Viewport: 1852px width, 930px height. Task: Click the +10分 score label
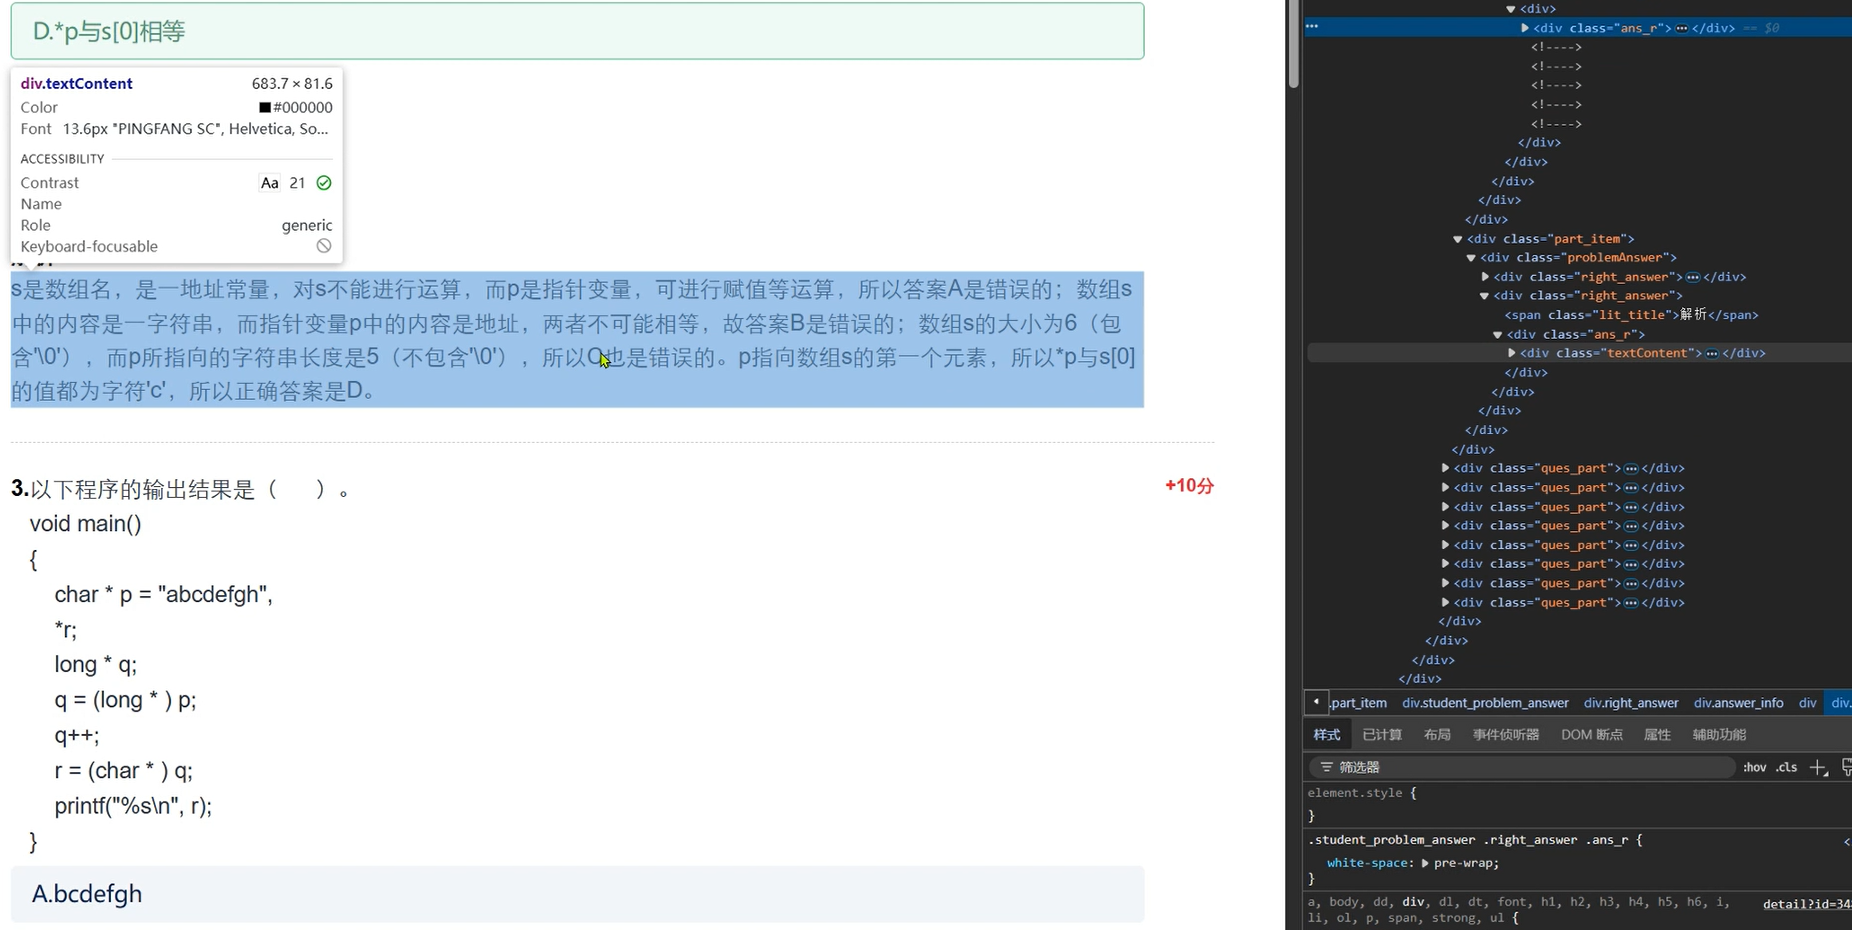click(1189, 486)
